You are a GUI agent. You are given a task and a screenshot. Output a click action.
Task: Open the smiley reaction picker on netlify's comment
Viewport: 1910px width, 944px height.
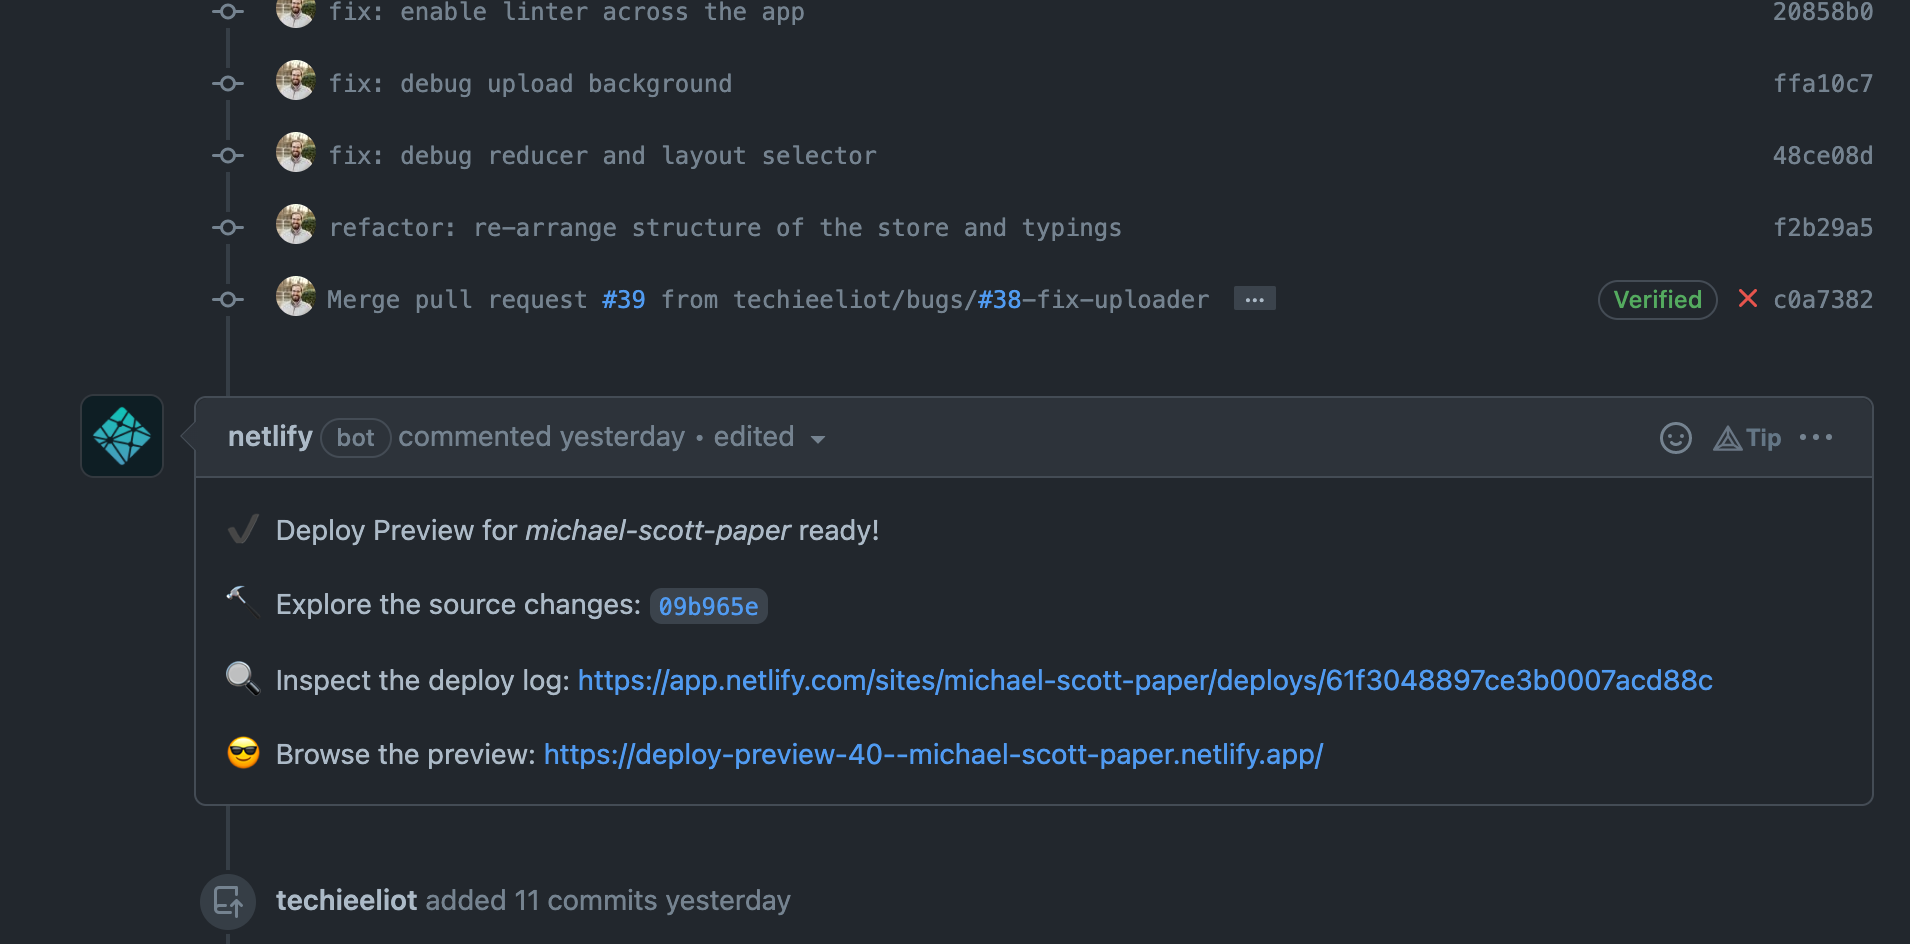tap(1676, 437)
